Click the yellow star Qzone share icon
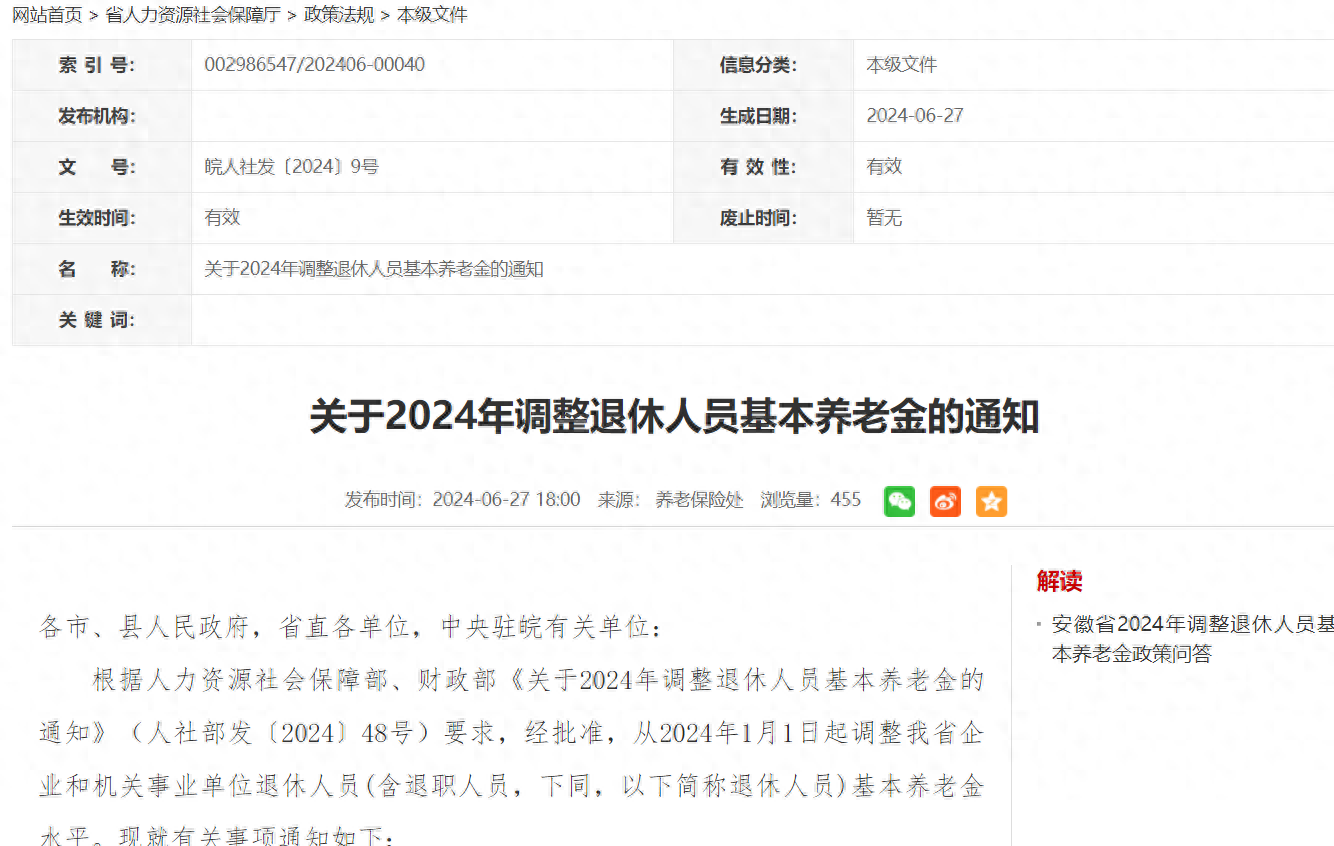1334x846 pixels. pos(991,501)
